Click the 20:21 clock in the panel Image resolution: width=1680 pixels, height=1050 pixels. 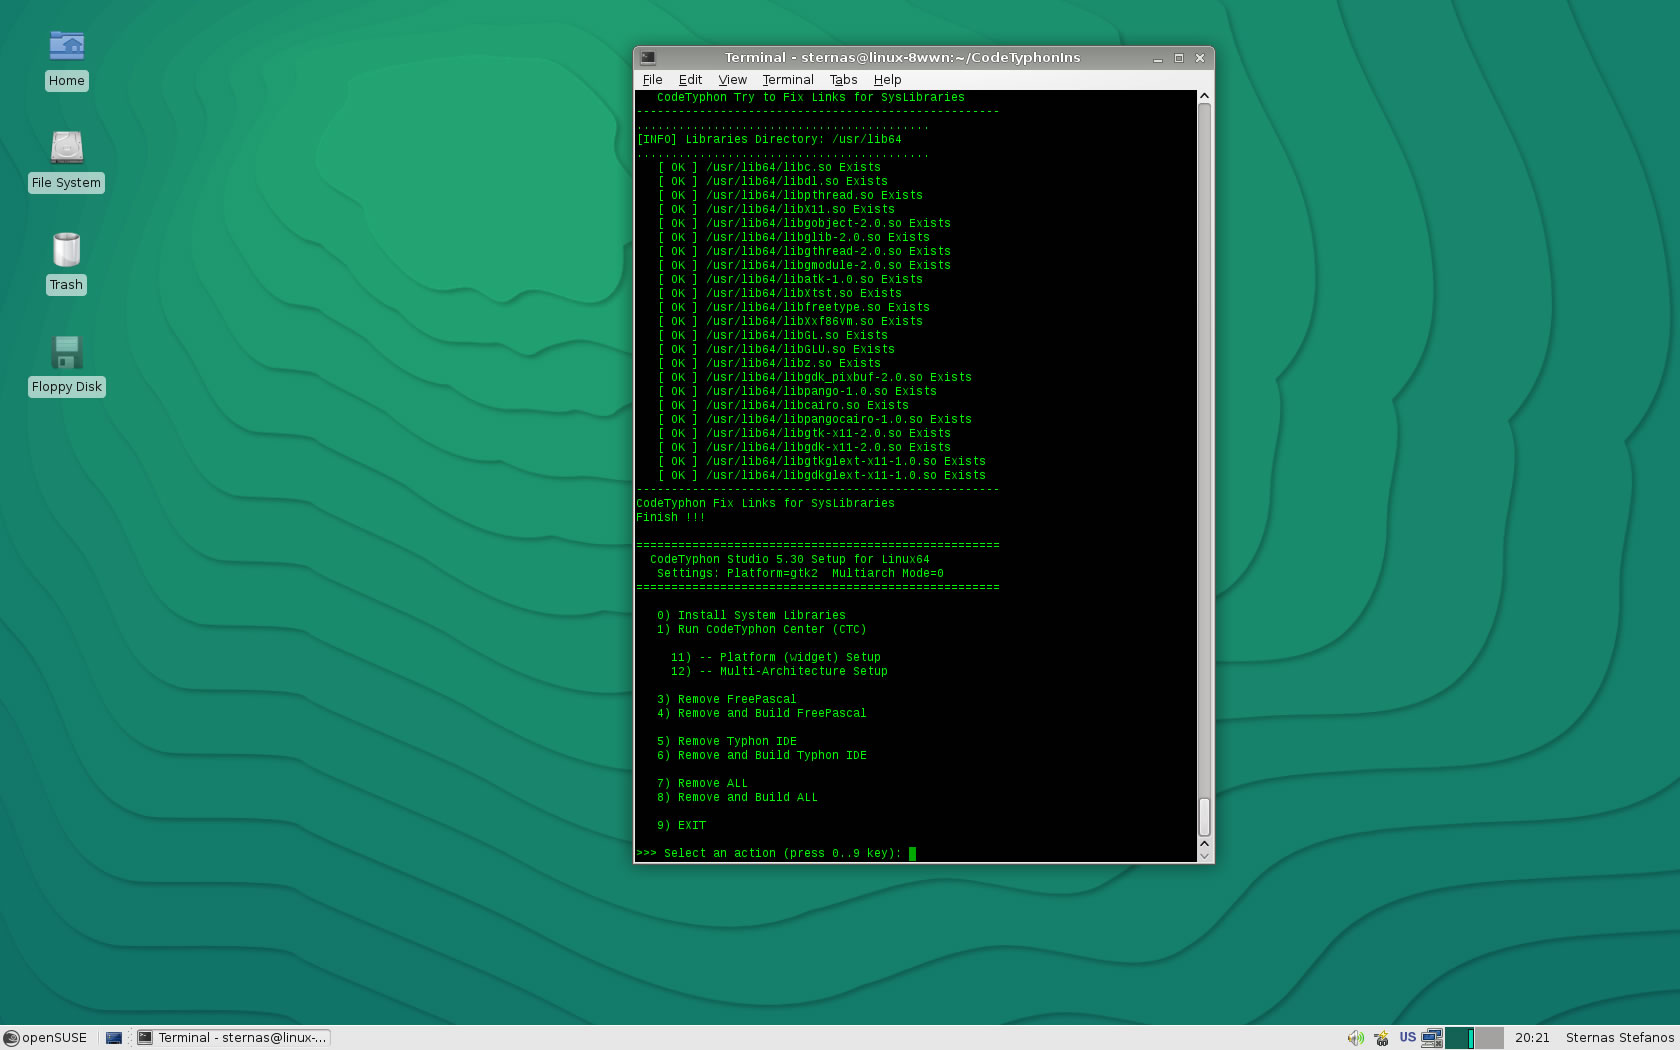point(1532,1038)
